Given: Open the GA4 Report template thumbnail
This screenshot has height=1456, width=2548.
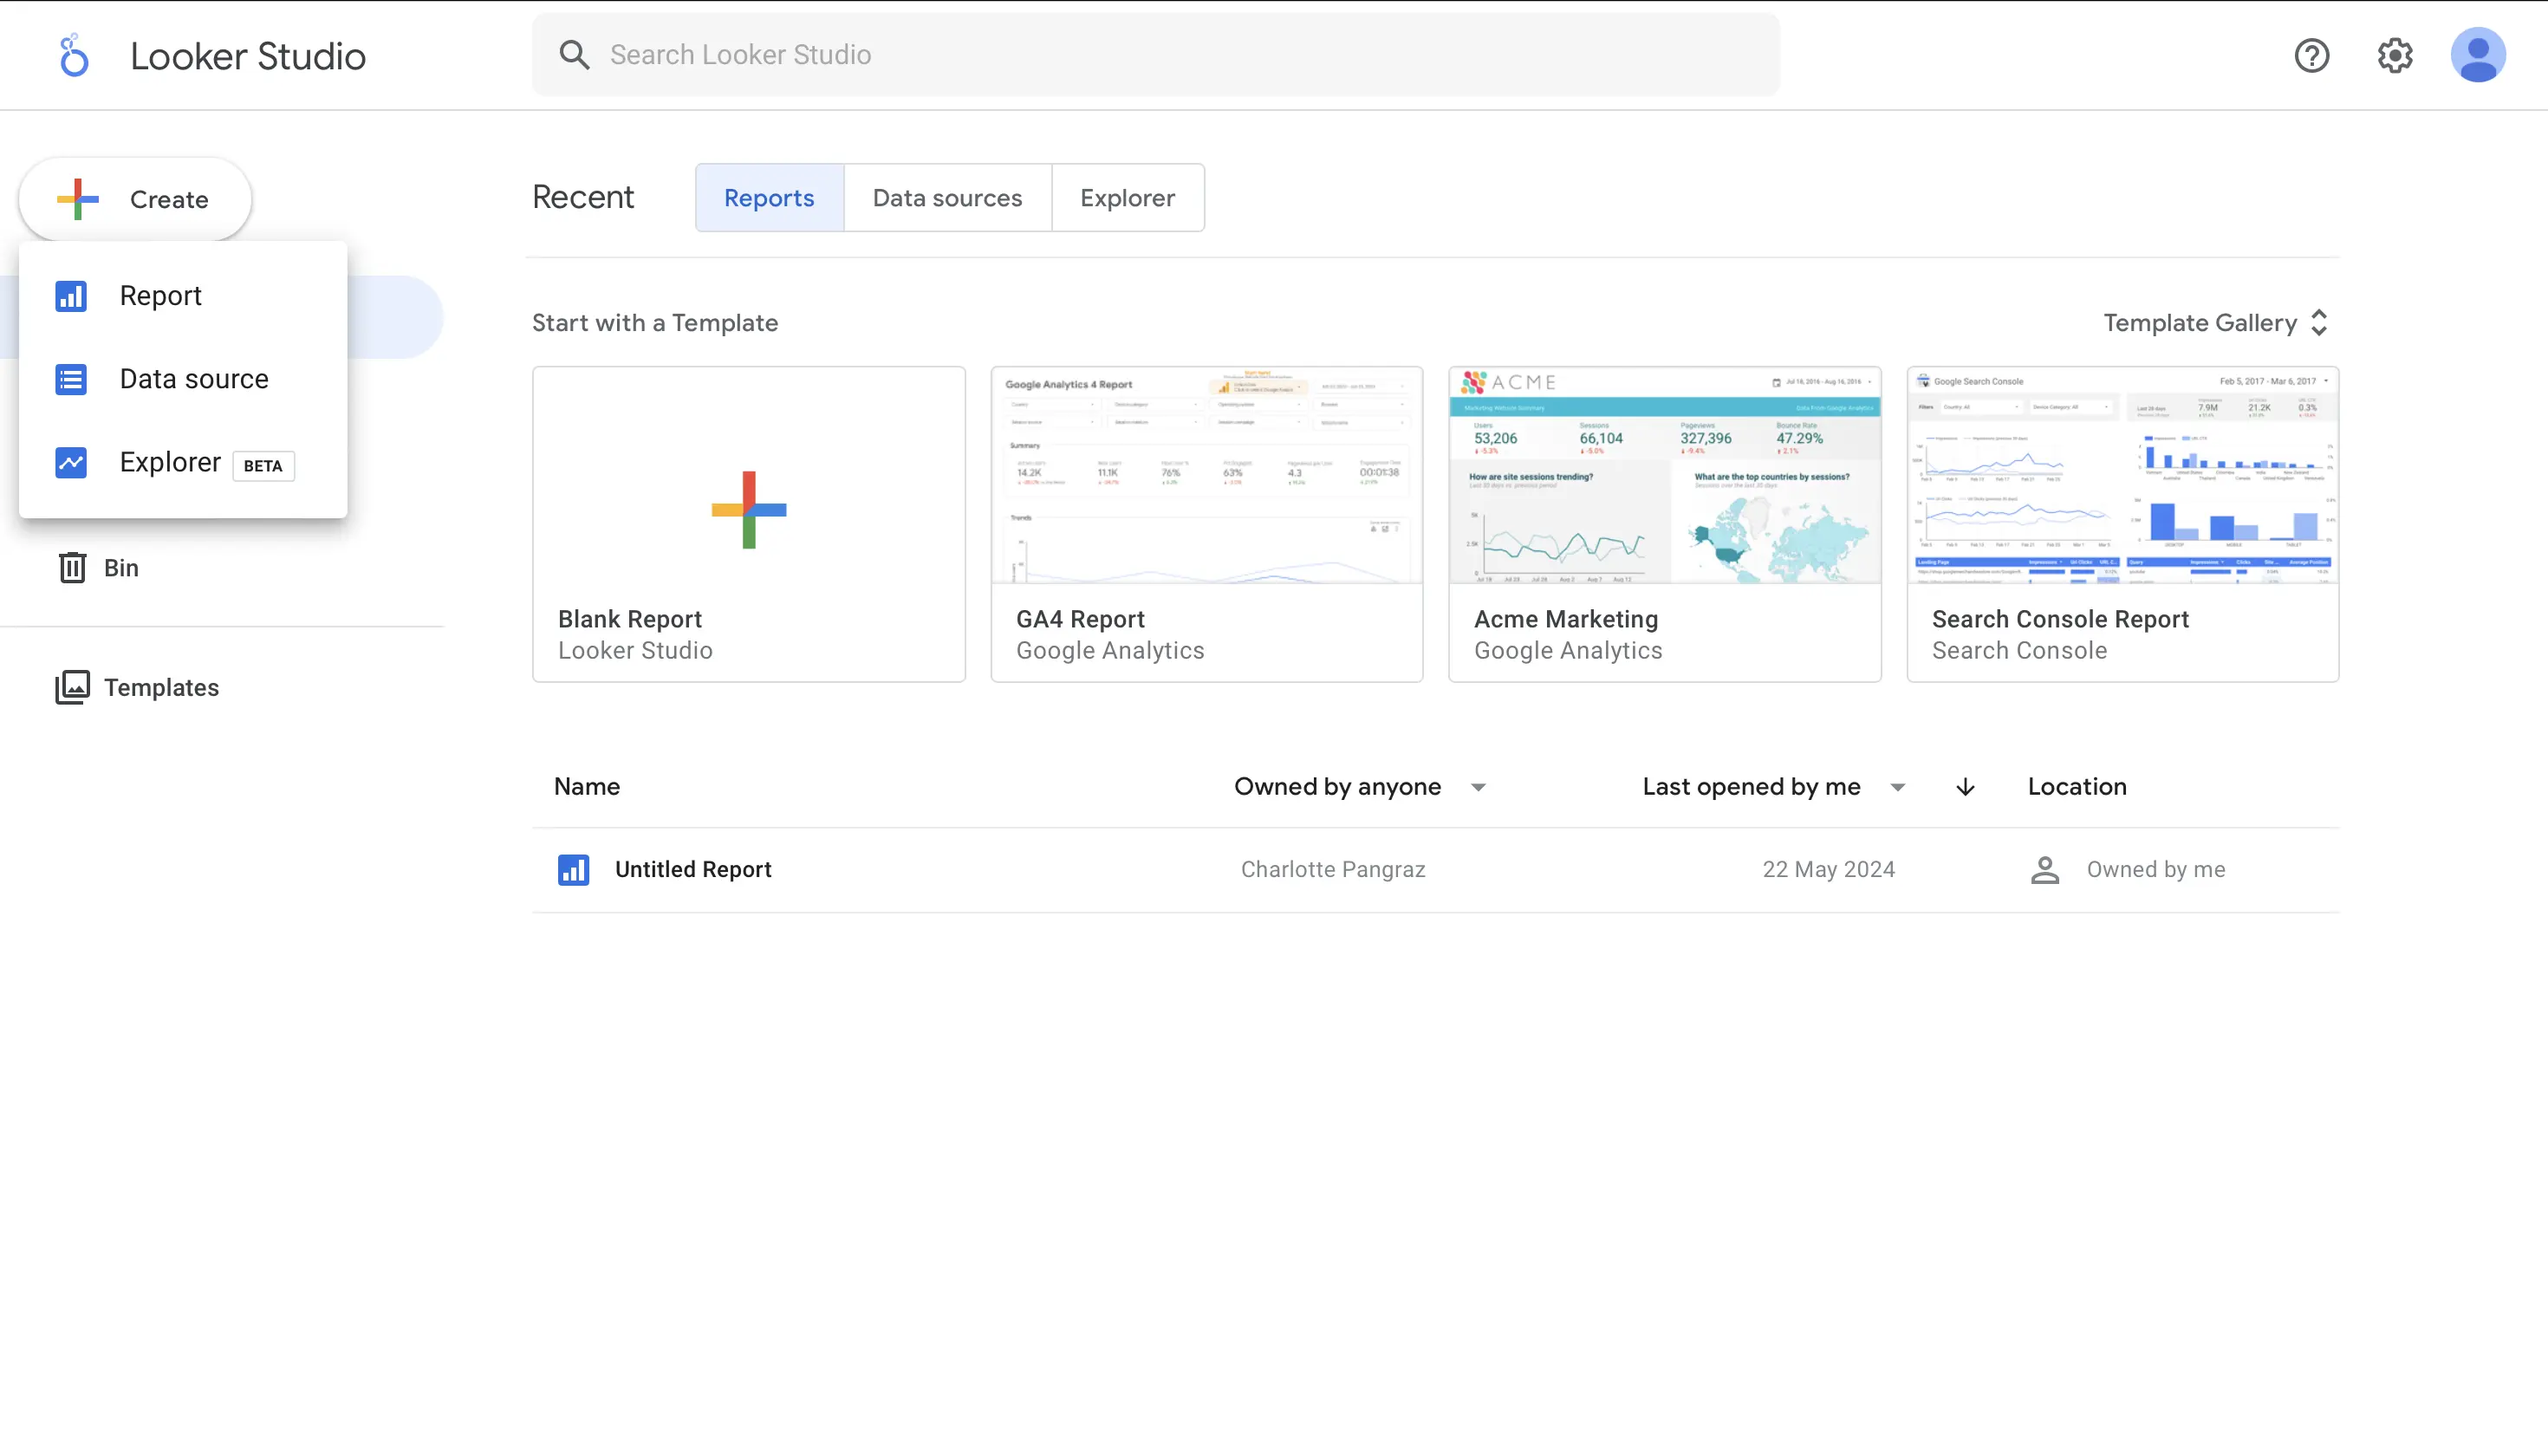Looking at the screenshot, I should 1207,475.
